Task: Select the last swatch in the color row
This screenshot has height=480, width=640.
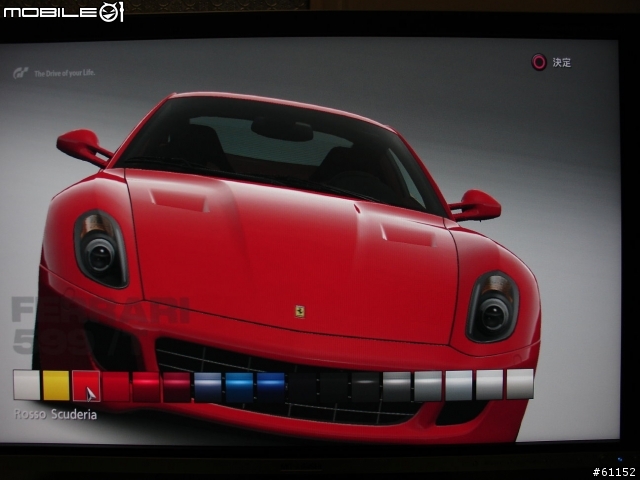Action: tap(520, 384)
